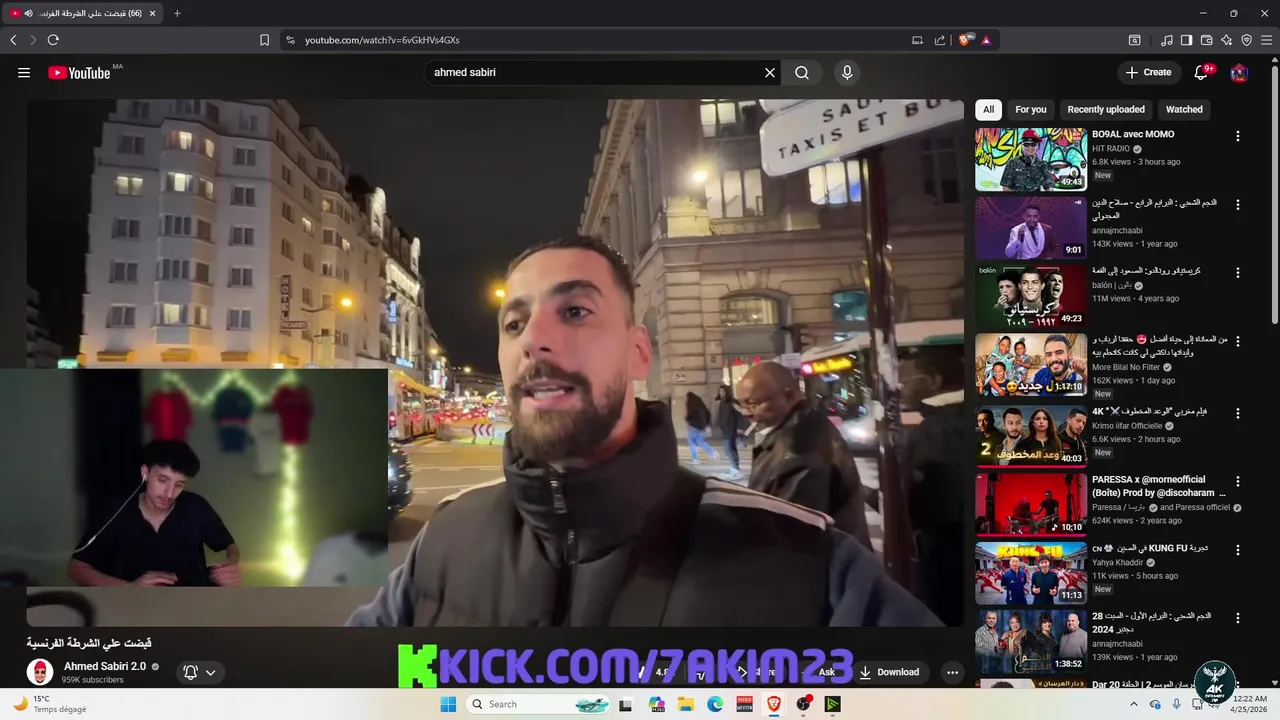The height and width of the screenshot is (720, 1280).
Task: Open File Explorer from the taskbar
Action: 686,704
